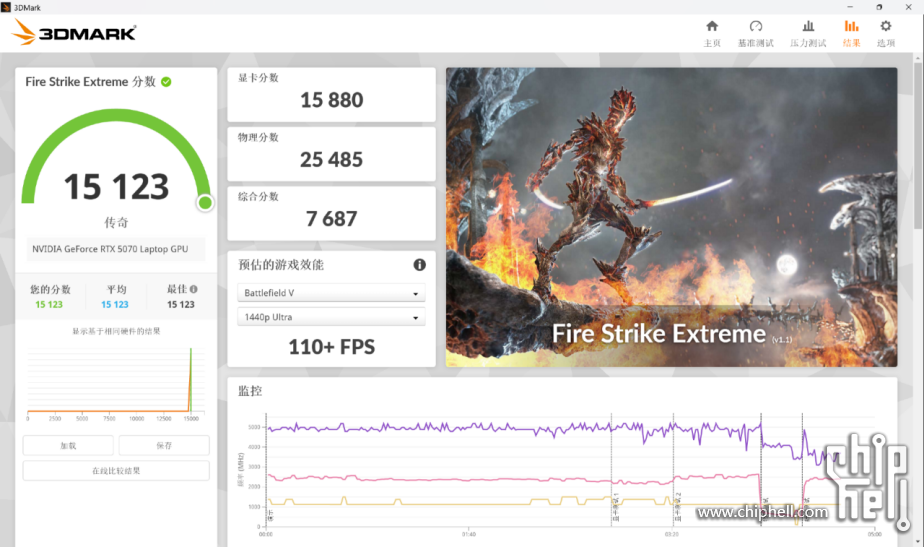Open the Options (选项) gear icon
The height and width of the screenshot is (547, 924).
tap(886, 27)
